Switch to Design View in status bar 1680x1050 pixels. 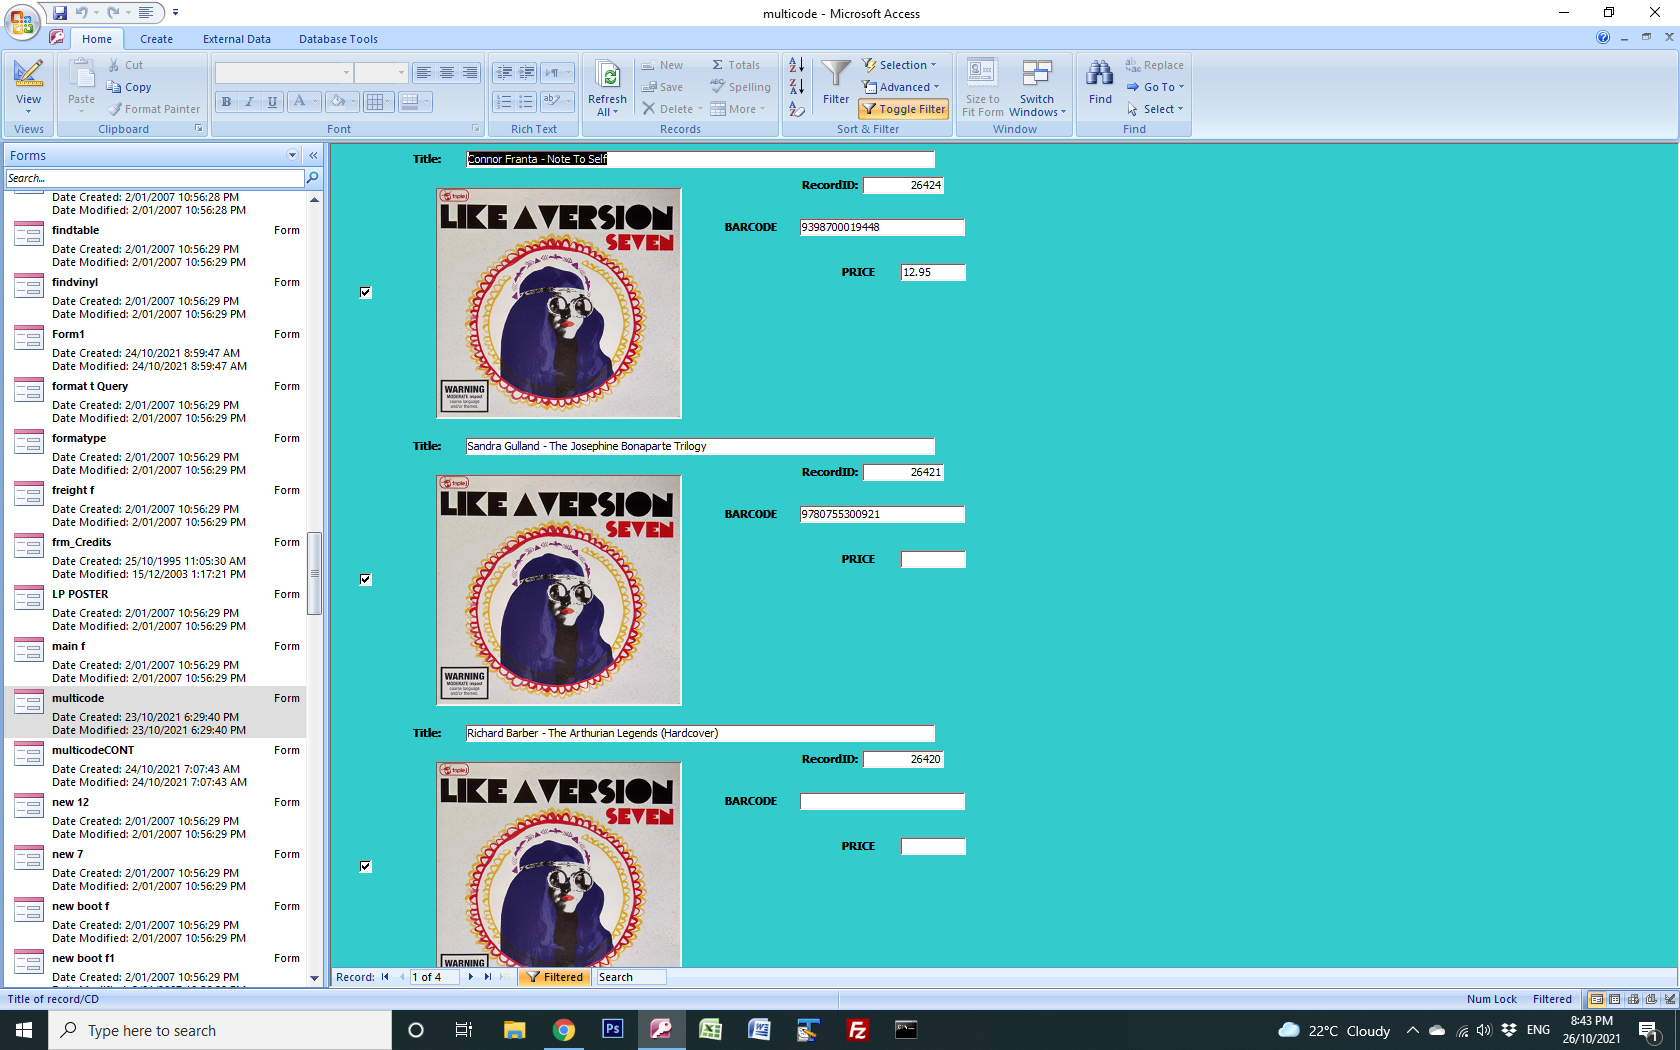click(x=1670, y=999)
